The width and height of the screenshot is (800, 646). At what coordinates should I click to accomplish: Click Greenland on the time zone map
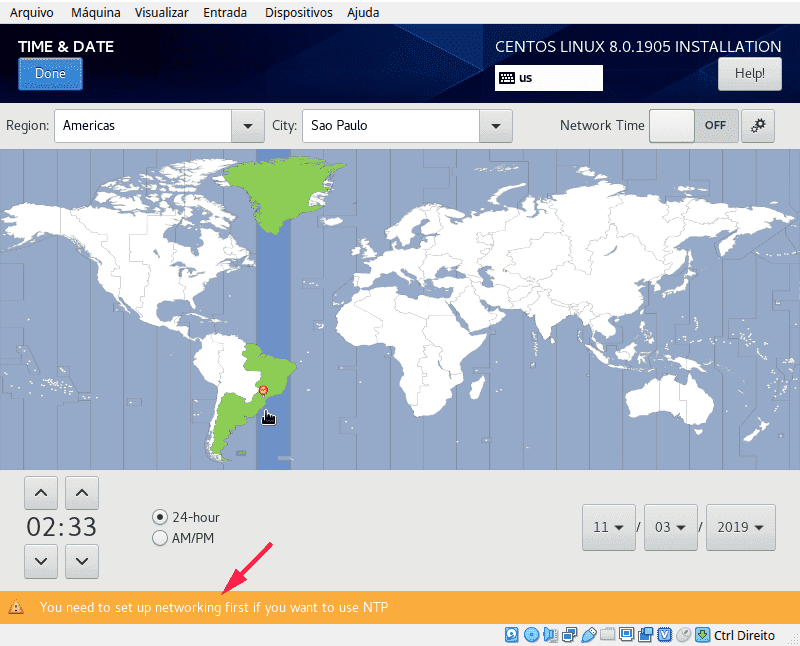[281, 190]
